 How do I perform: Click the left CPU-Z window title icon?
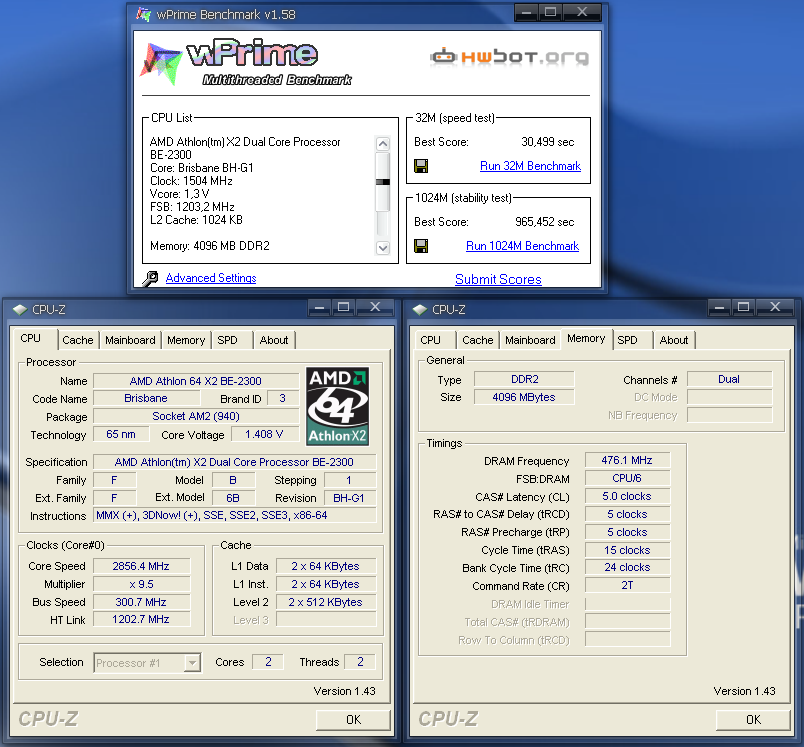pyautogui.click(x=19, y=309)
